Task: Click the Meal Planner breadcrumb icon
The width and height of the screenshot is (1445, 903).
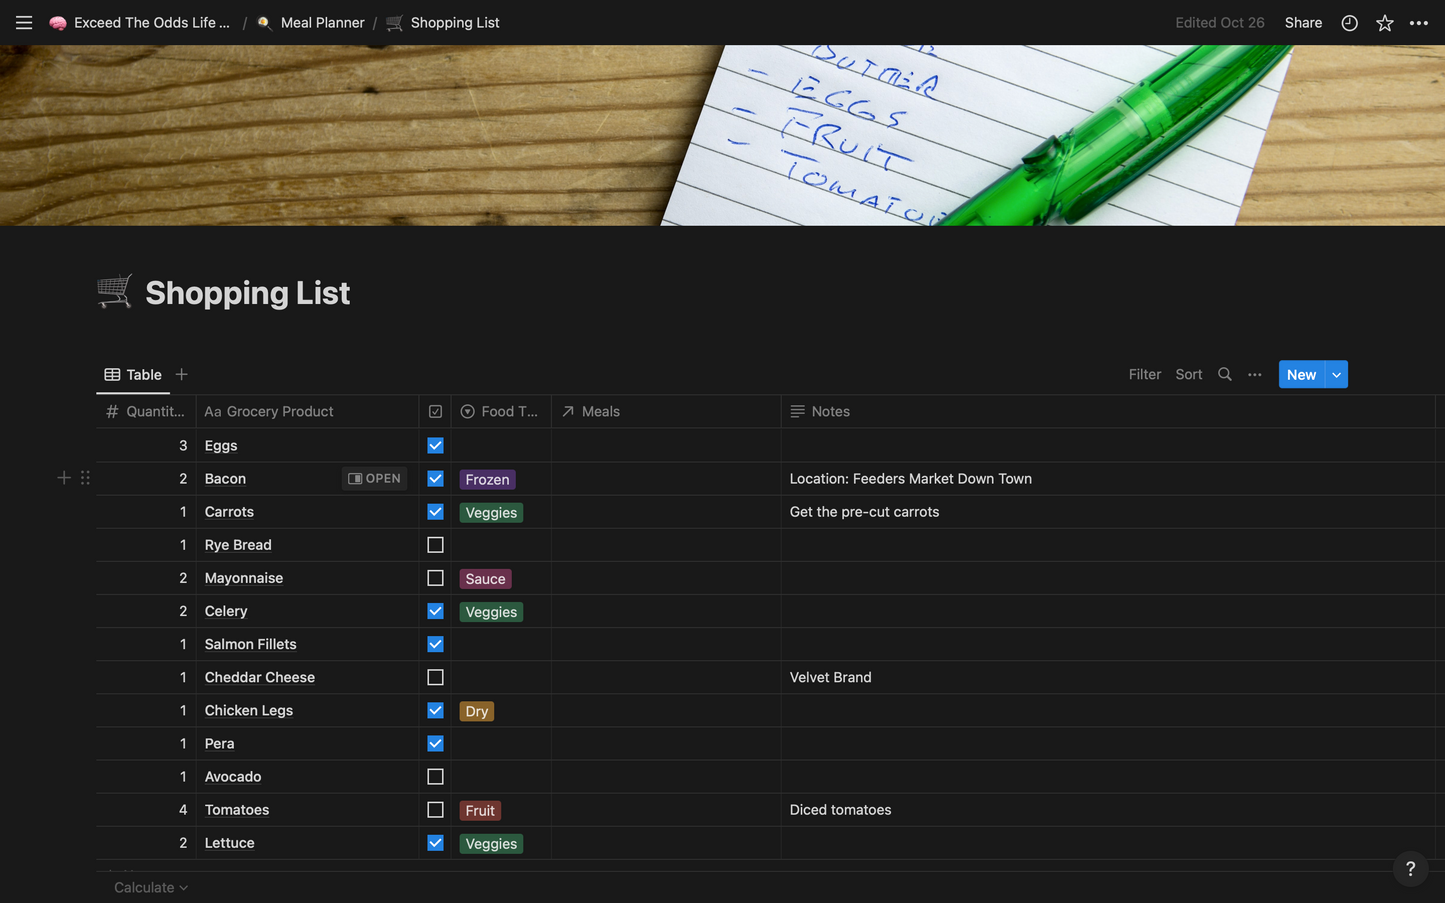Action: [x=265, y=23]
